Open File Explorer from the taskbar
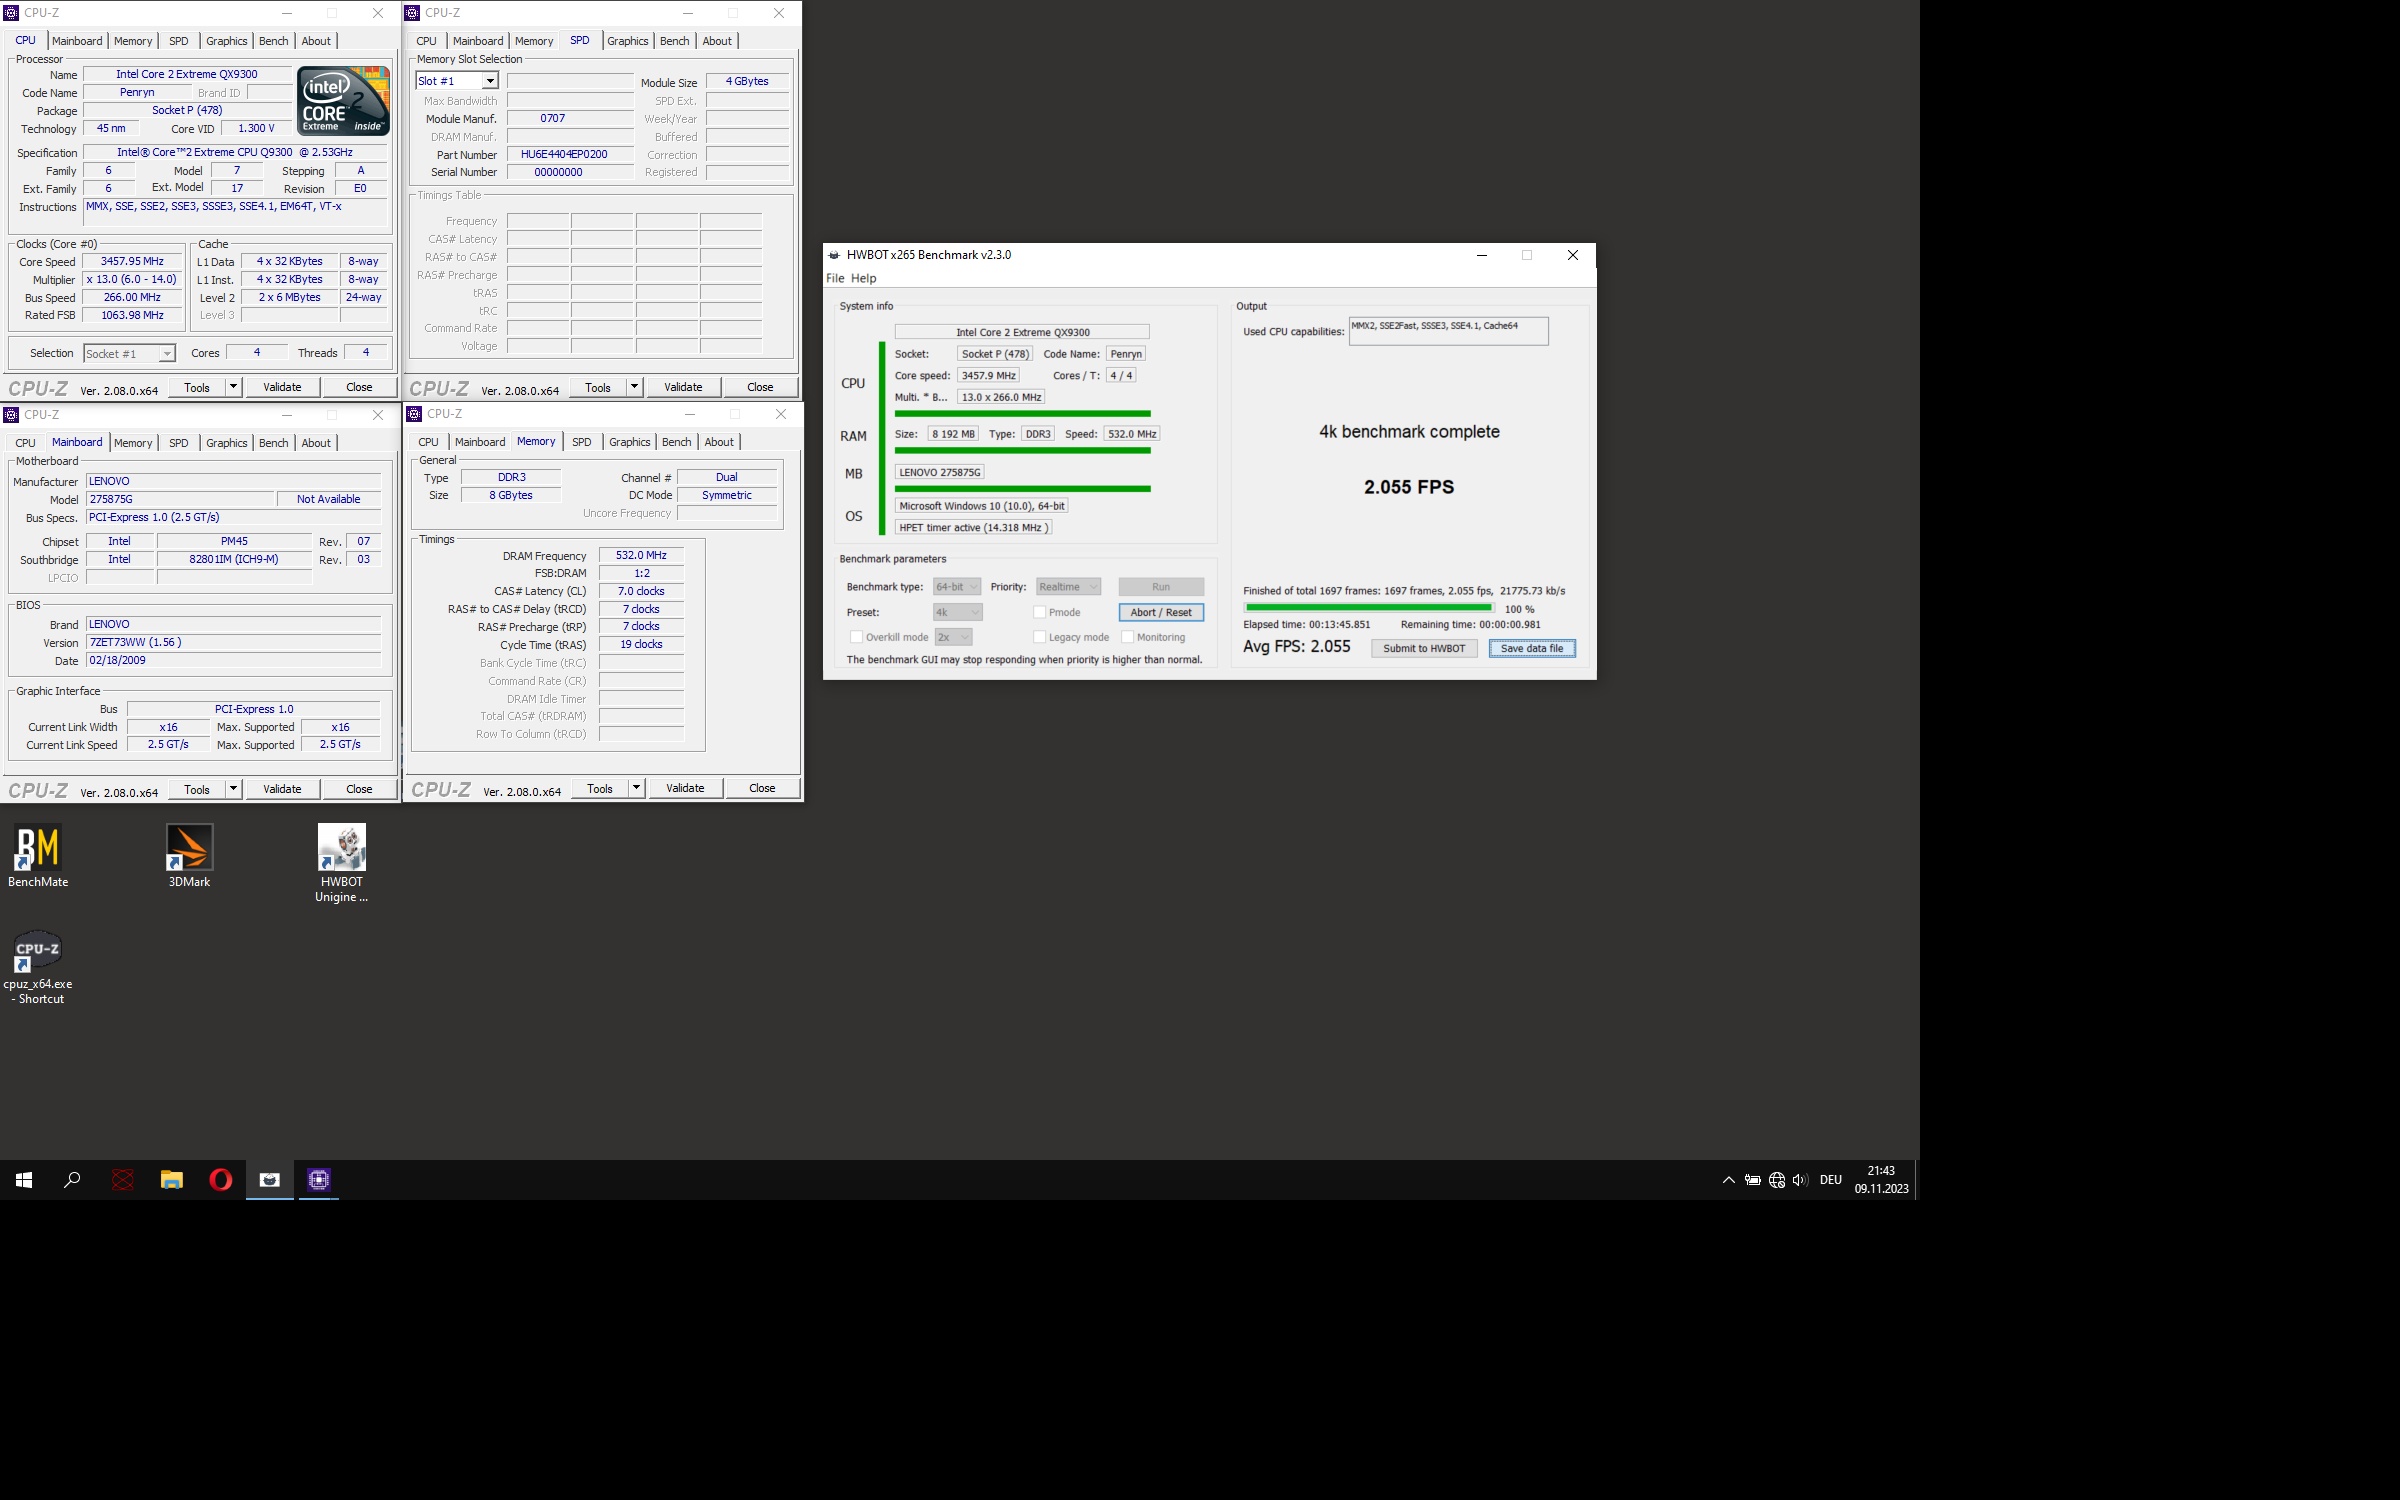The height and width of the screenshot is (1500, 2400). pyautogui.click(x=172, y=1180)
